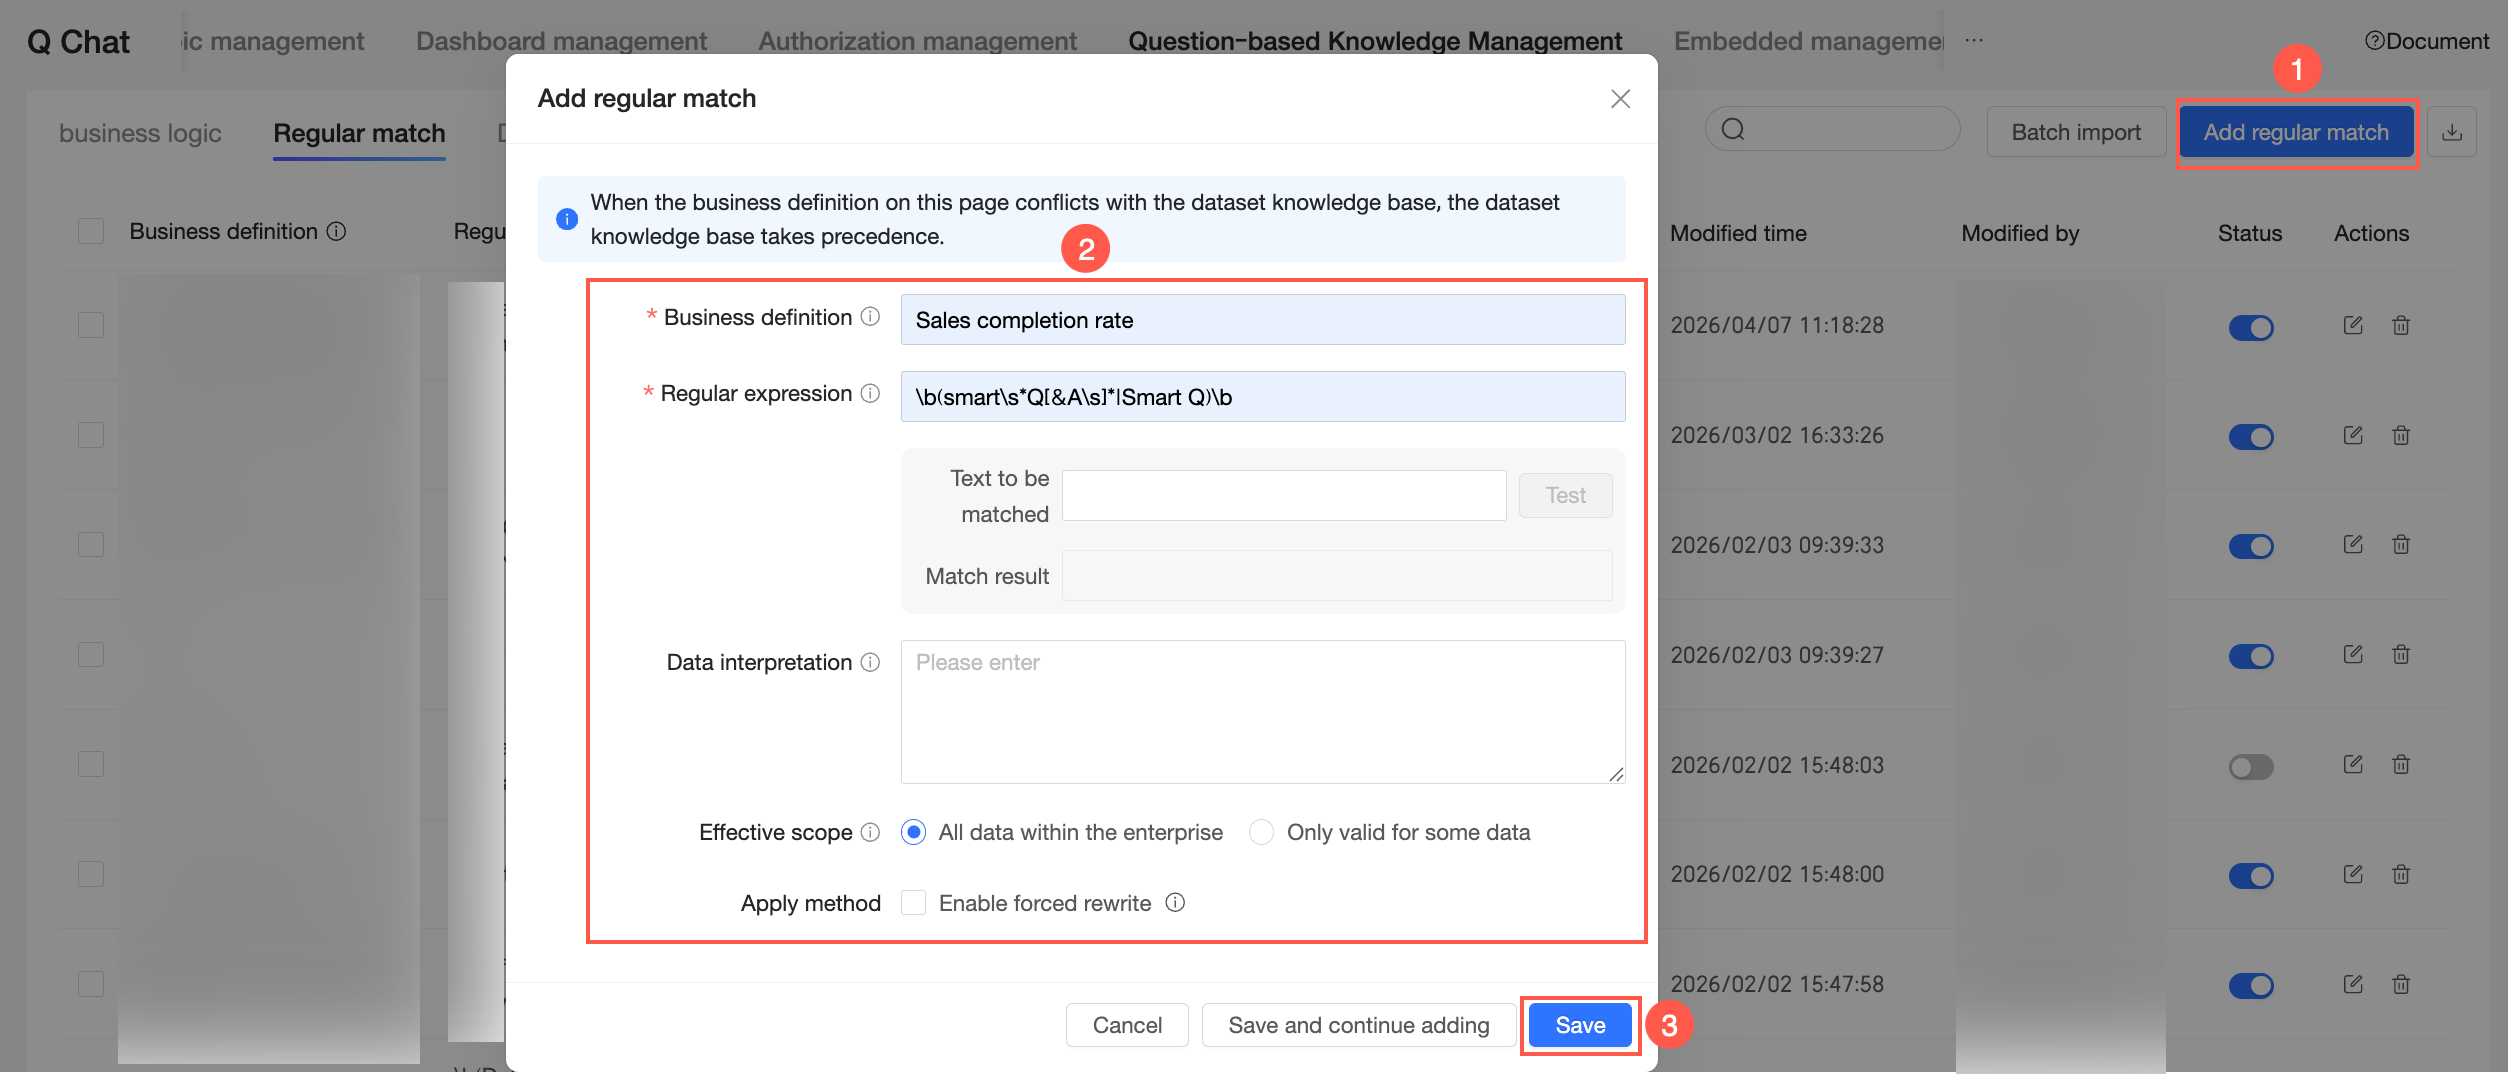
Task: Click the Modified by column header
Action: pyautogui.click(x=2020, y=233)
